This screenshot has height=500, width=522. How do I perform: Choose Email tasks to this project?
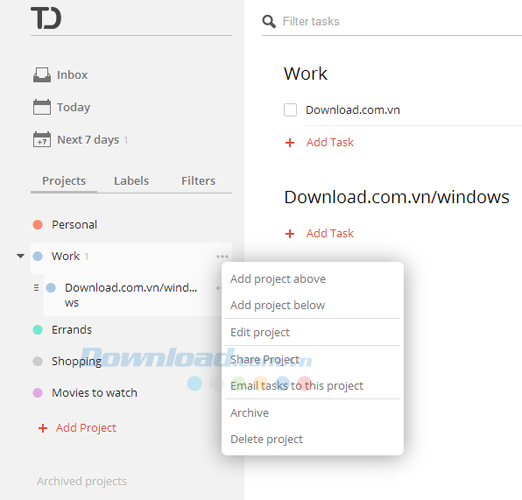click(x=297, y=386)
